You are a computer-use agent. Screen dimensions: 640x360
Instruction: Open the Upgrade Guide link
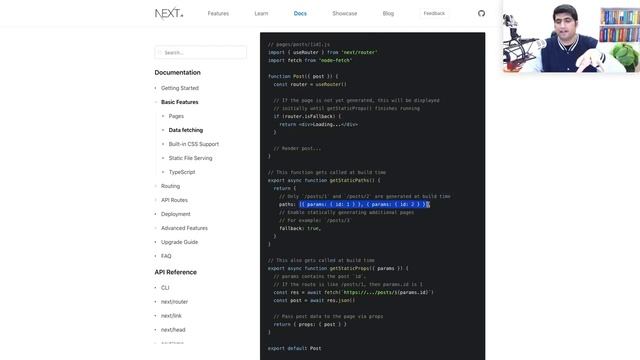point(179,242)
